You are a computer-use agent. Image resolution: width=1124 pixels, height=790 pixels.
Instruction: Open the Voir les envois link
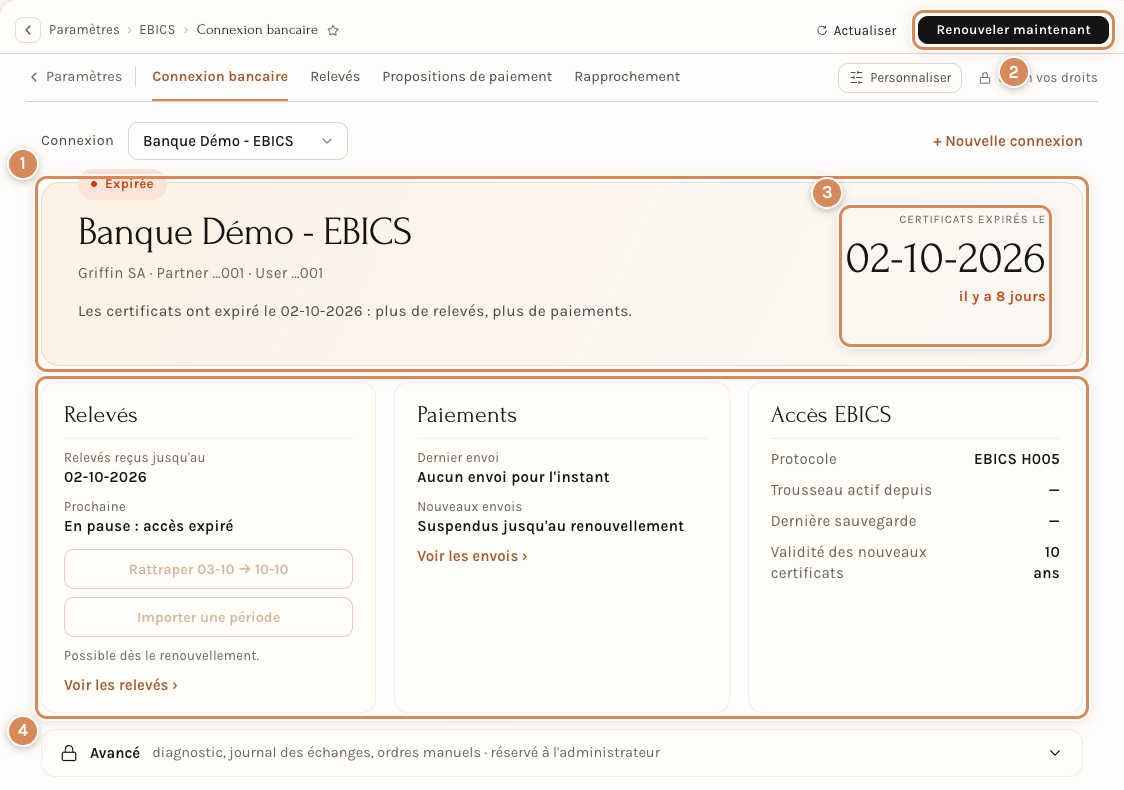(472, 556)
